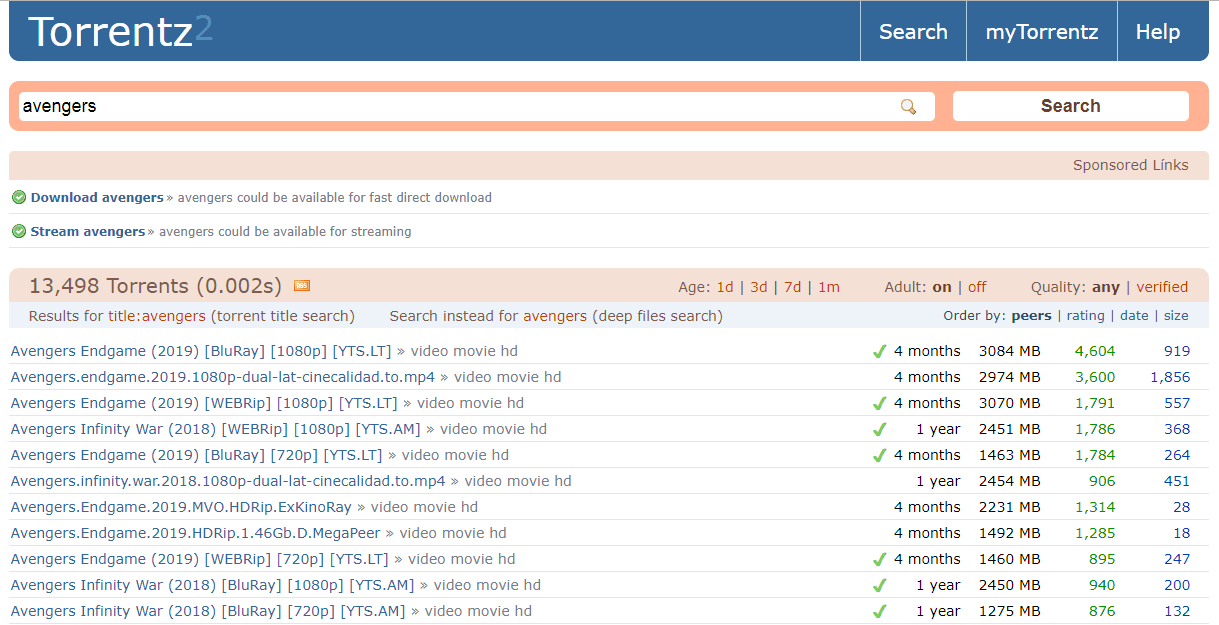Set Quality filter to any
This screenshot has height=625, width=1219.
click(1105, 287)
